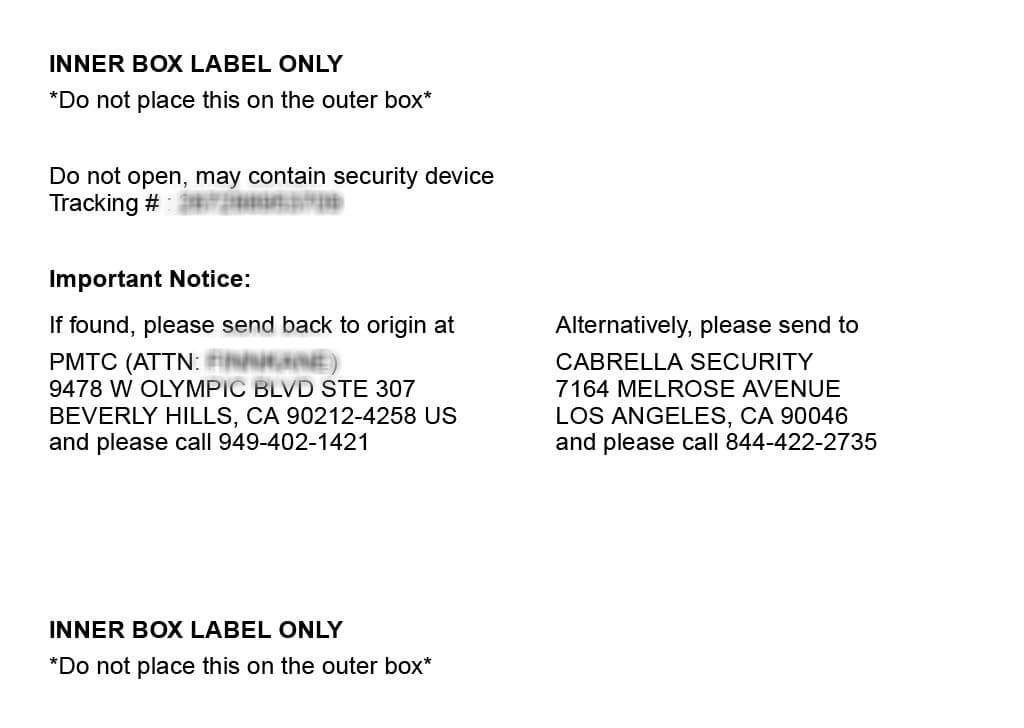Click the 'Tracking #' label
Image resolution: width=1024 pixels, height=728 pixels.
(x=104, y=203)
